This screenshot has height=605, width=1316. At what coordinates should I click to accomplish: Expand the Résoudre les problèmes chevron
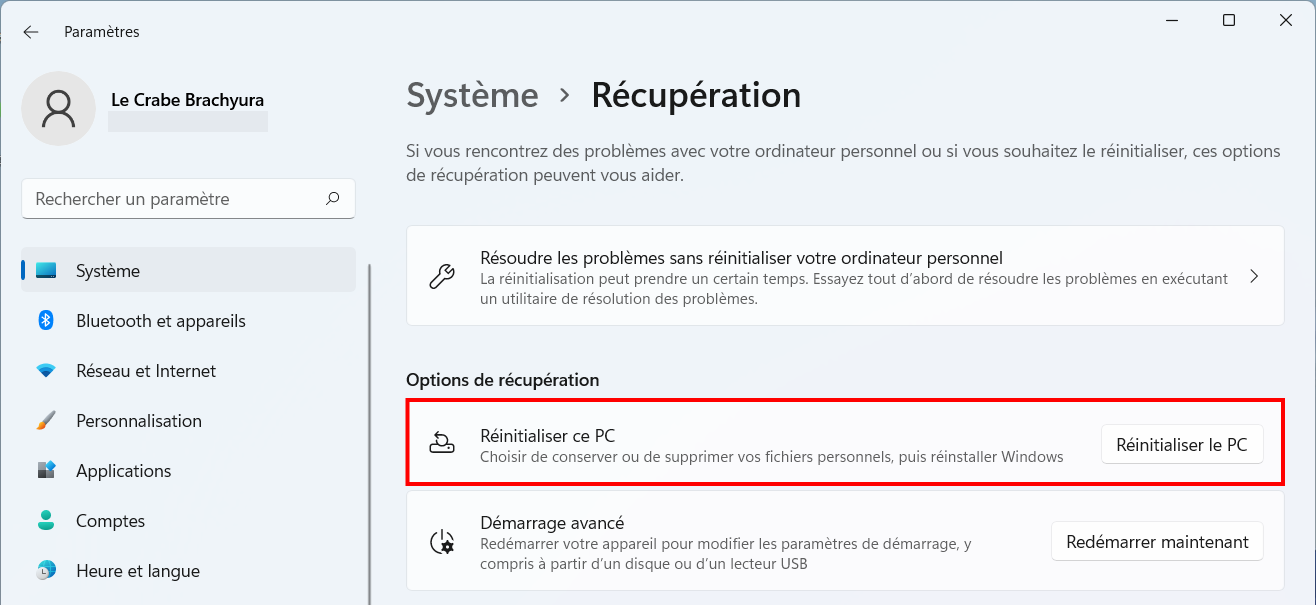pos(1254,276)
